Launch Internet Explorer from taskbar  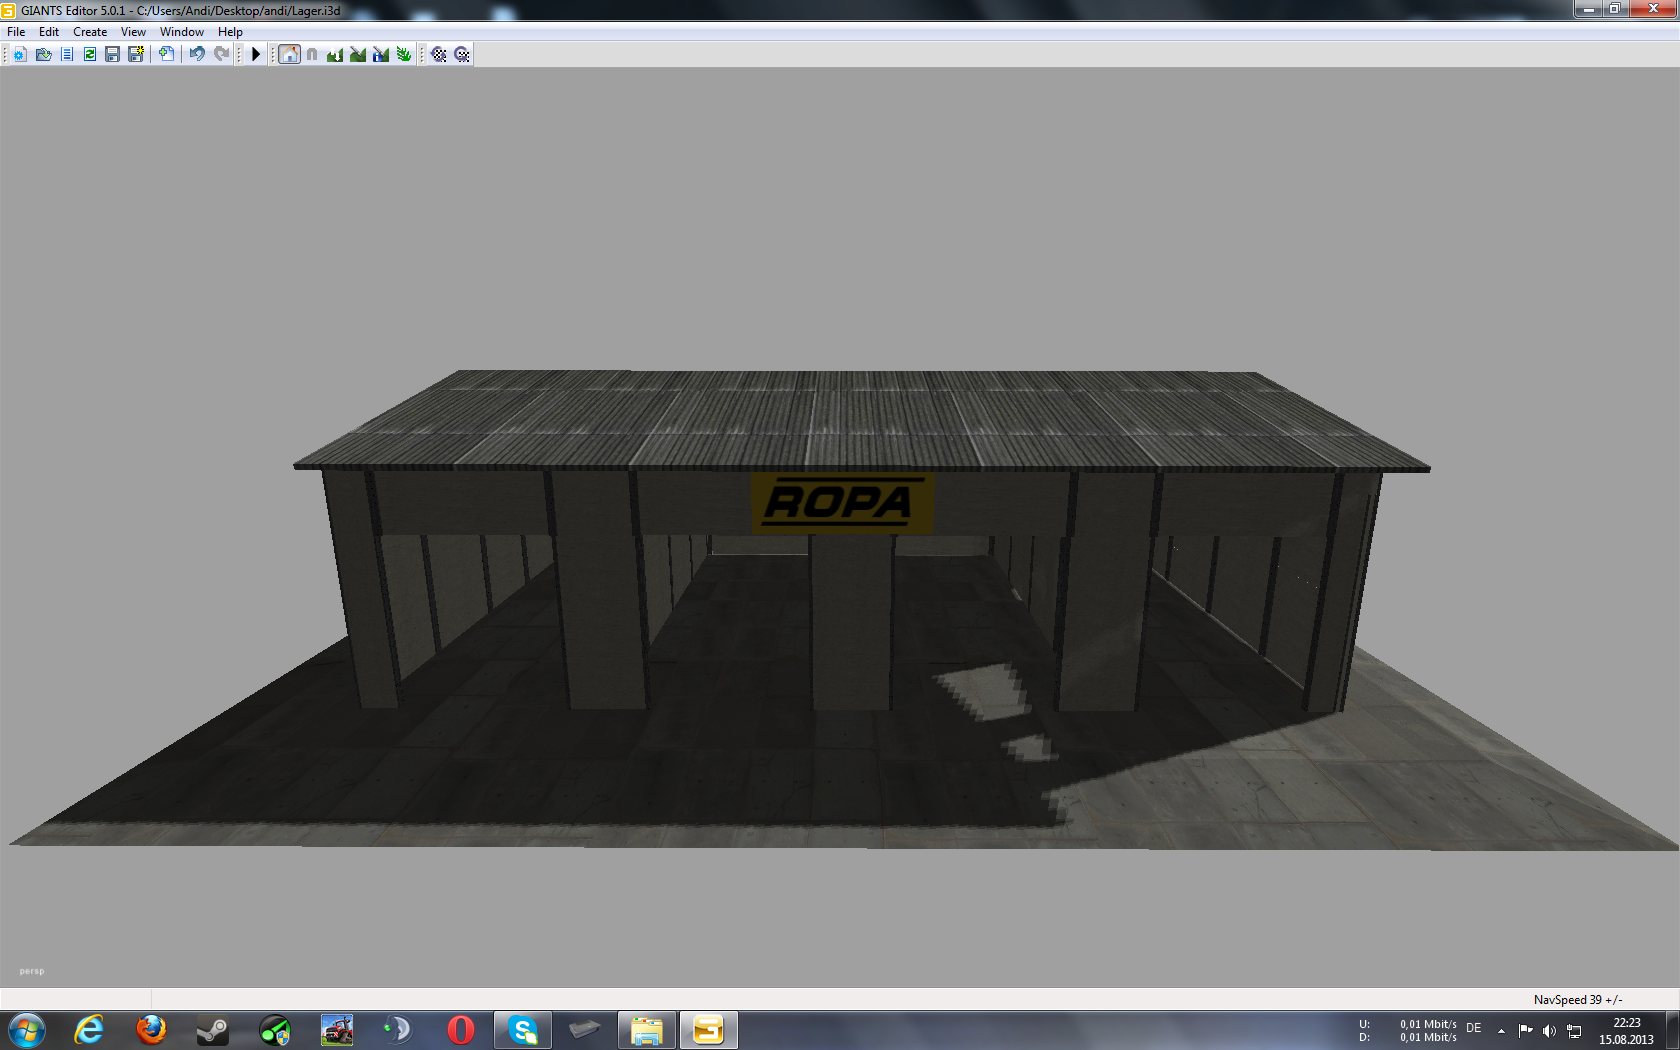tap(90, 1030)
